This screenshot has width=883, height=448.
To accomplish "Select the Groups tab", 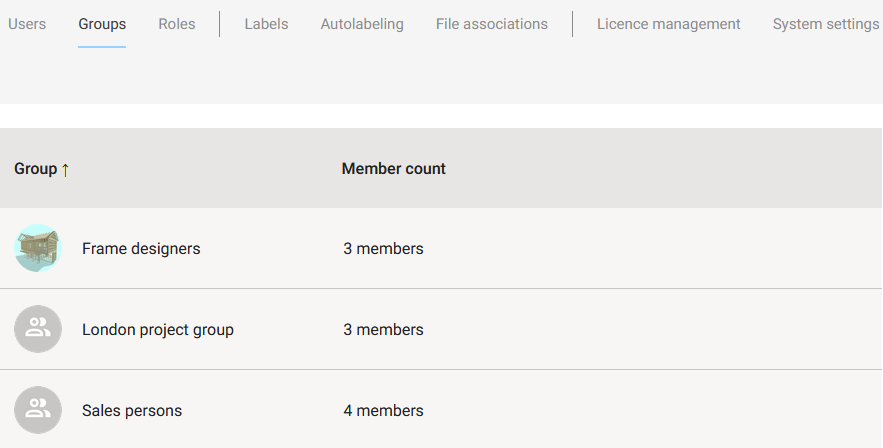I will (102, 24).
